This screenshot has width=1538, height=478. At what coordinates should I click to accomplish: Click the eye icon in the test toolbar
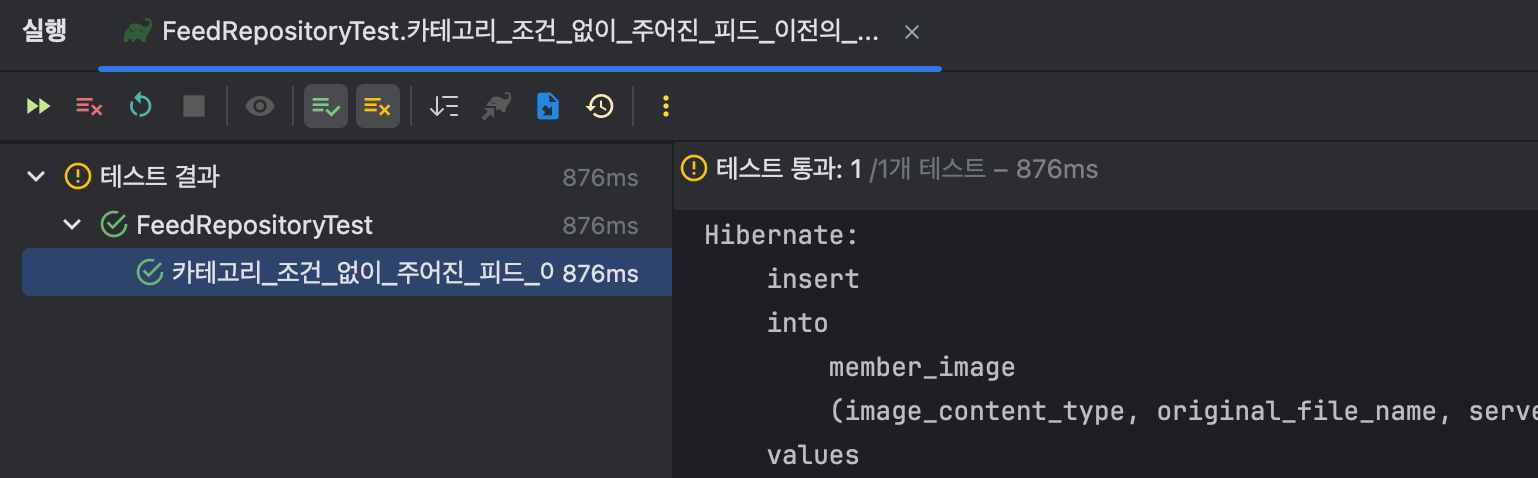[x=260, y=106]
